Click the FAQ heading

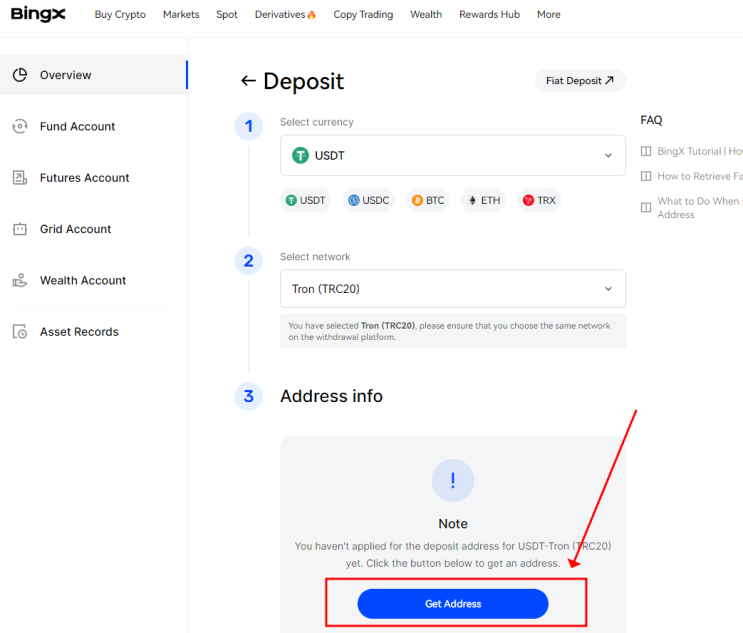click(x=651, y=120)
